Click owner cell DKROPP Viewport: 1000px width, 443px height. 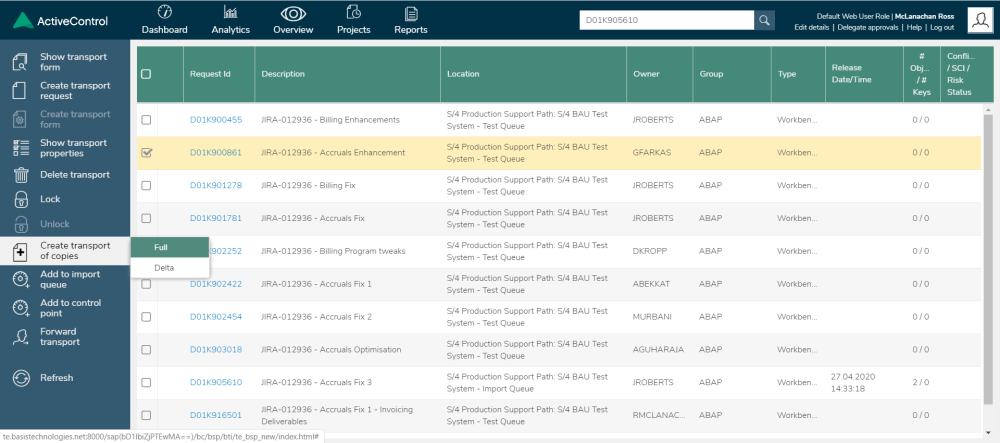(x=649, y=251)
